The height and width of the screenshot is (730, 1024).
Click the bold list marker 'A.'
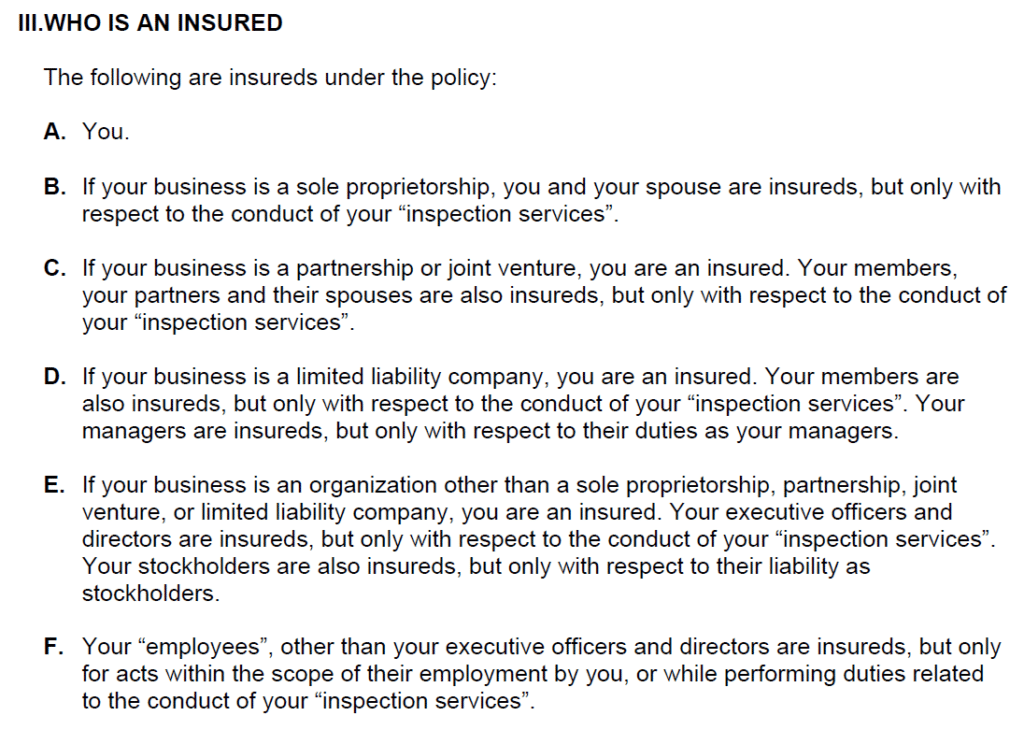[55, 131]
